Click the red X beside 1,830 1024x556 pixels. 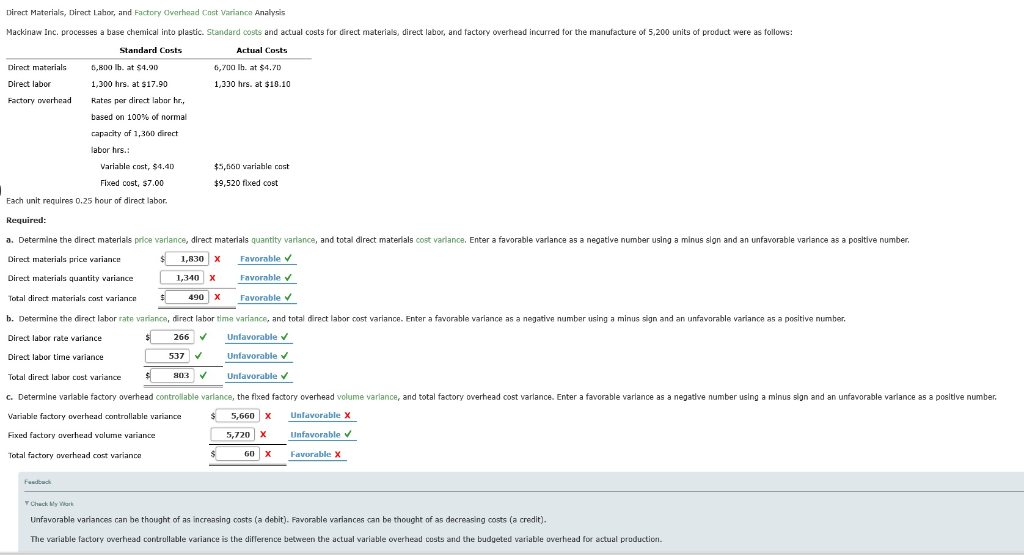tap(217, 259)
